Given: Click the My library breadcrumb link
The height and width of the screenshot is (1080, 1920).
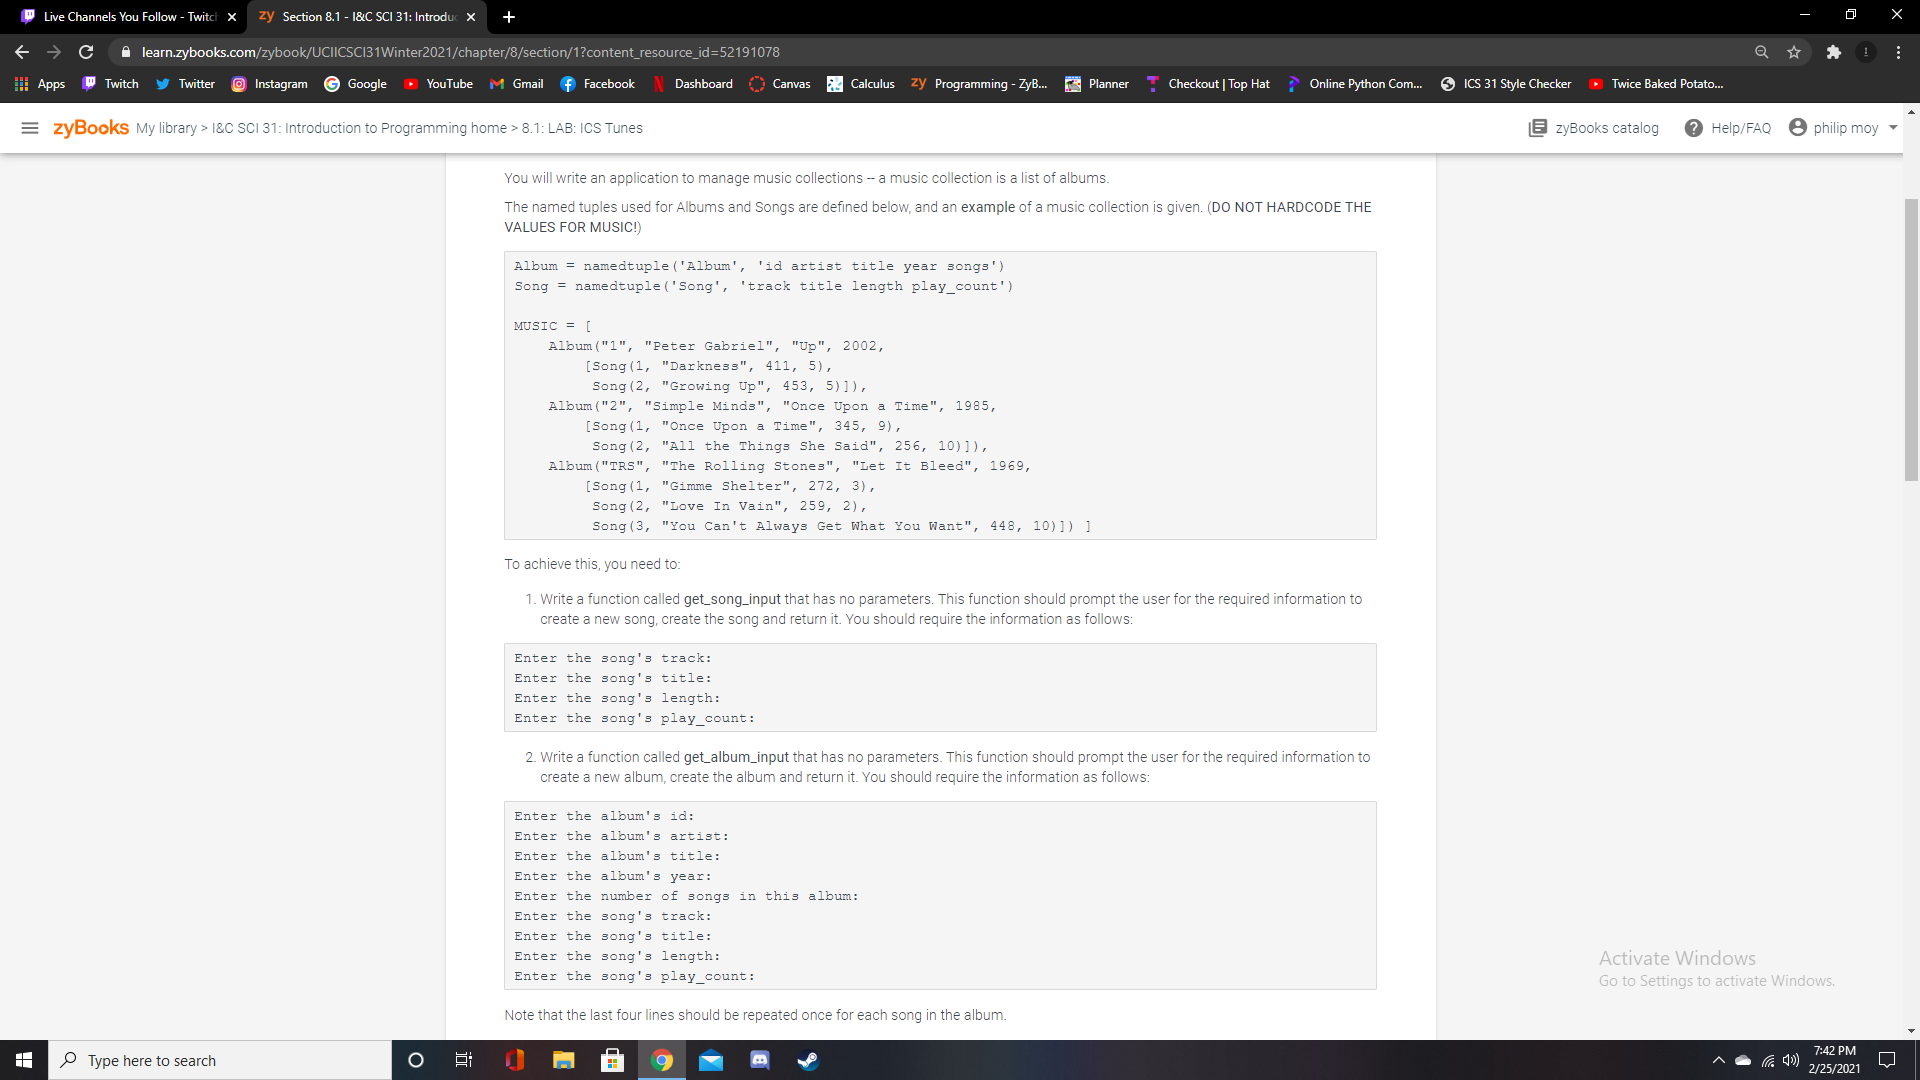Looking at the screenshot, I should click(x=165, y=128).
